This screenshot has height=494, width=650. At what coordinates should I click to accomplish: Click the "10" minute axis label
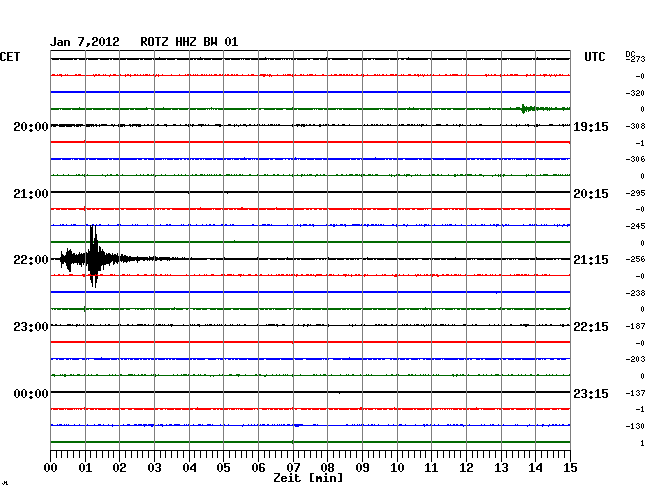tap(397, 468)
